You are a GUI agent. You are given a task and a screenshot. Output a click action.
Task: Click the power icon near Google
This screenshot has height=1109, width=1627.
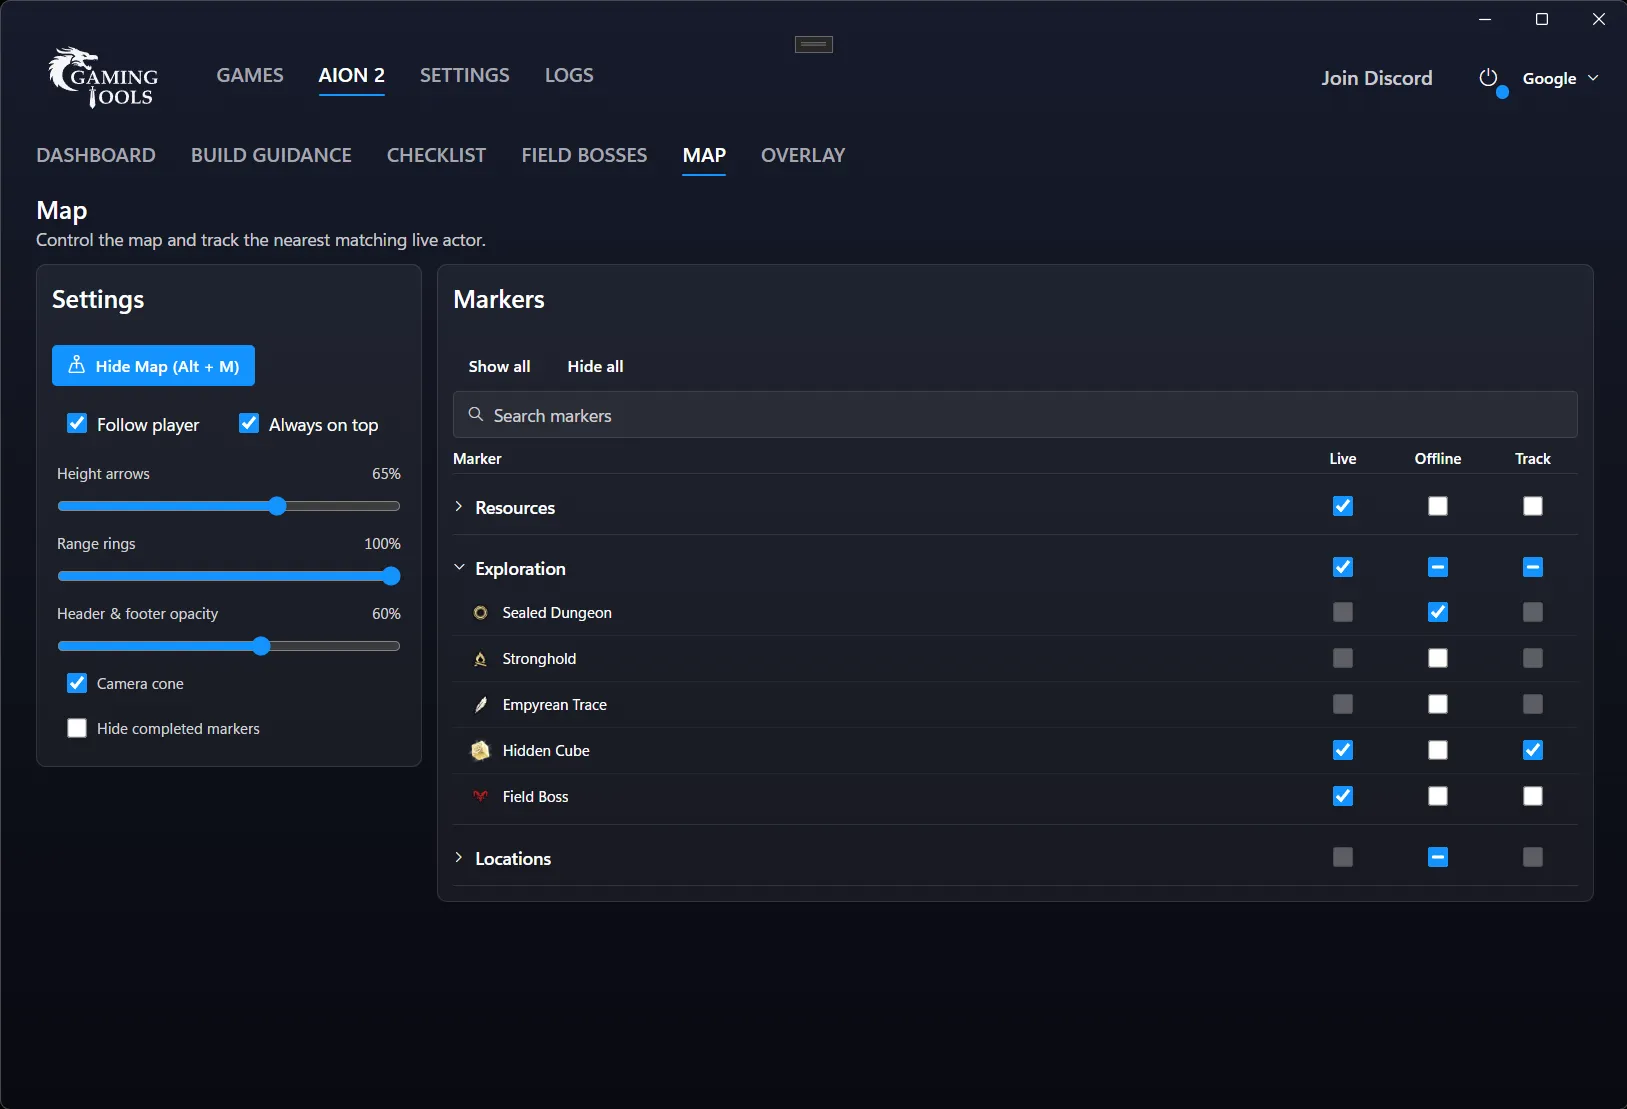1488,78
